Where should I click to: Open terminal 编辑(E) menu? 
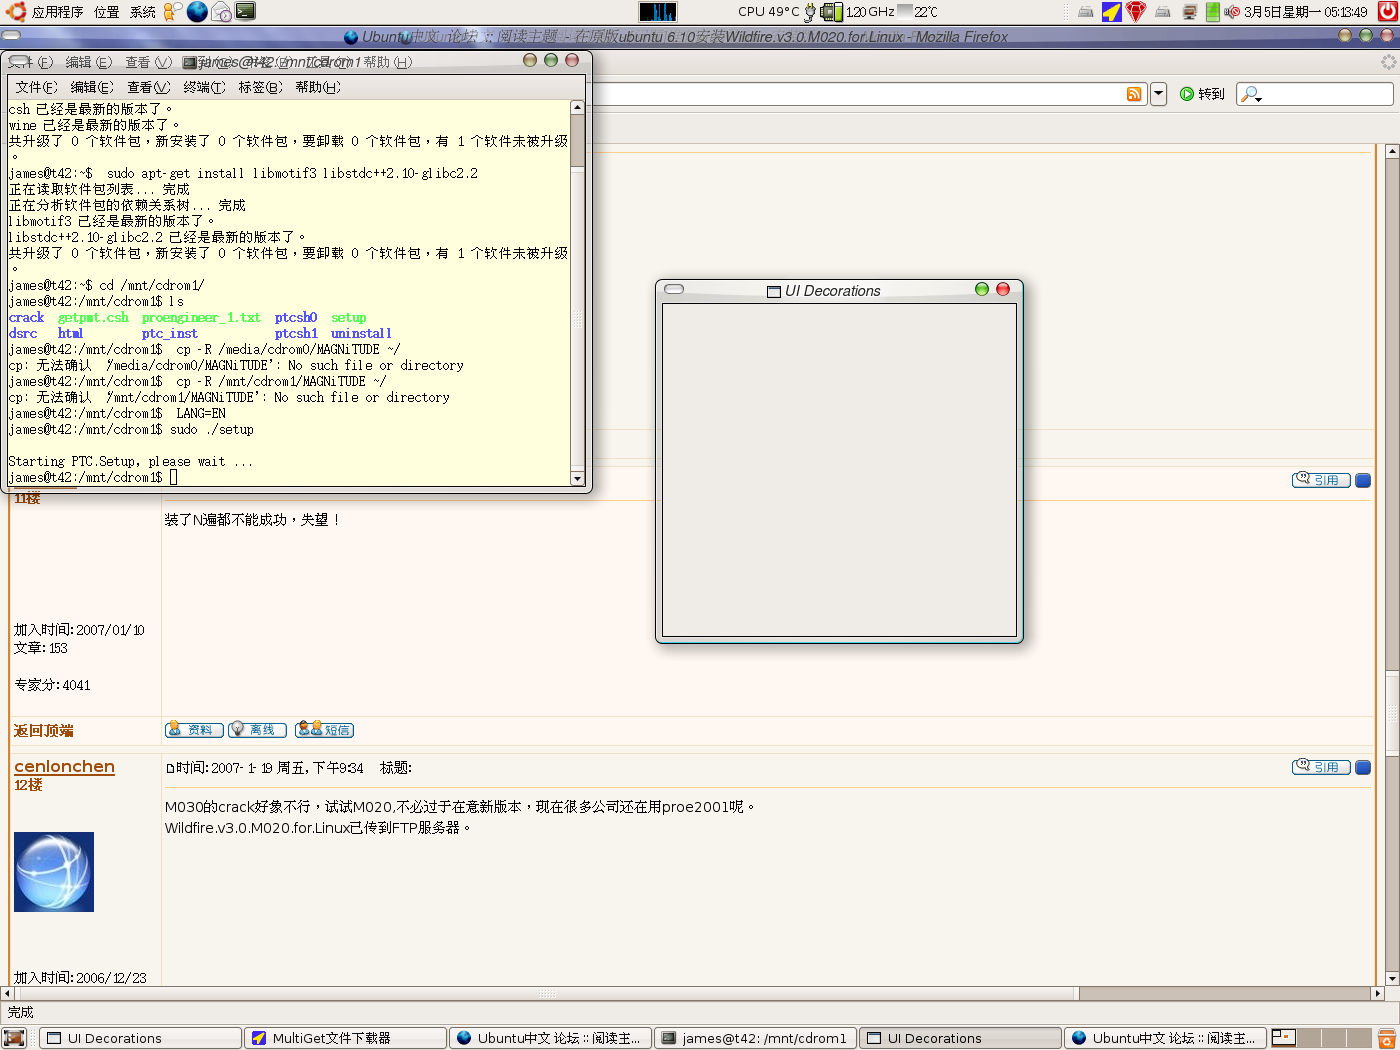[x=92, y=87]
